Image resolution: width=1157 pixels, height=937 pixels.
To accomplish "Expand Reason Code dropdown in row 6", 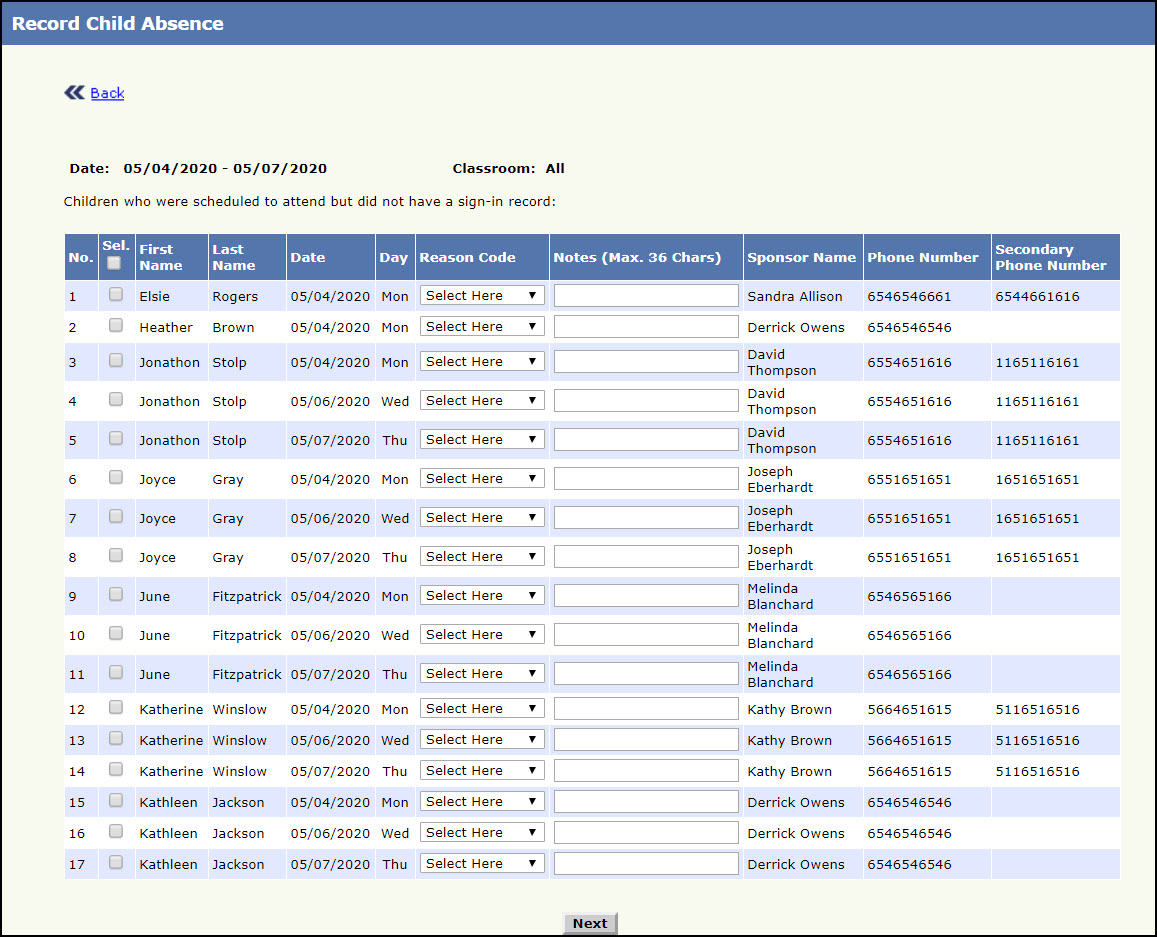I will (x=482, y=479).
